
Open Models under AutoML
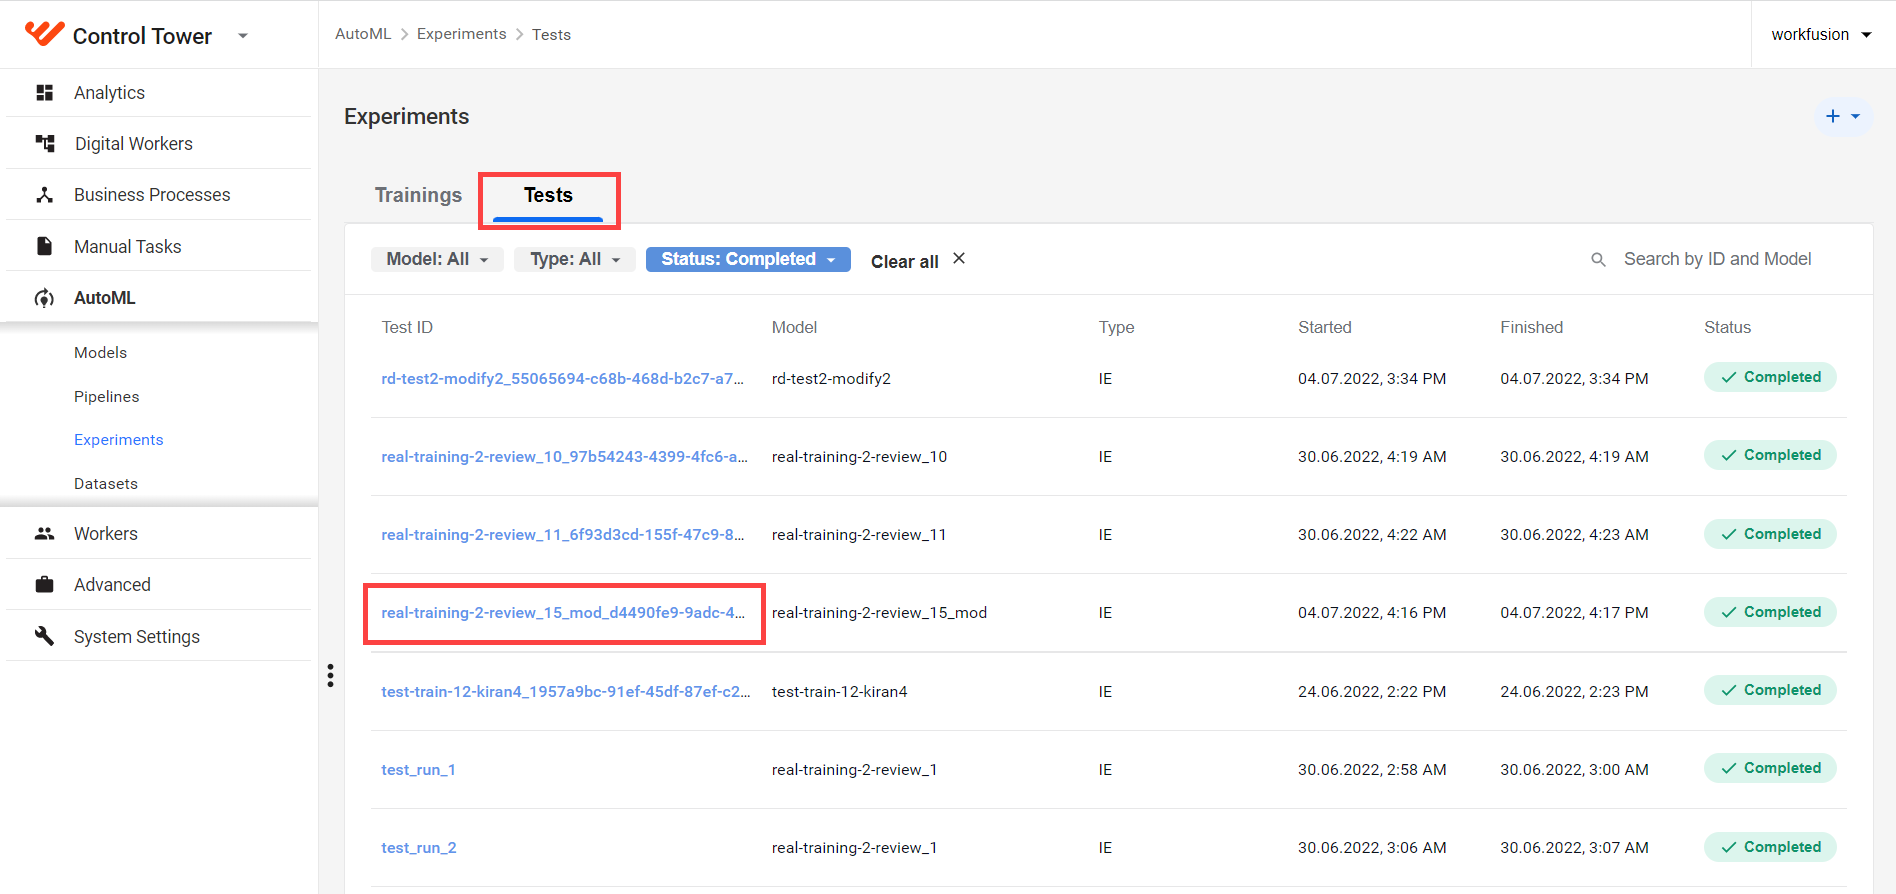tap(100, 353)
